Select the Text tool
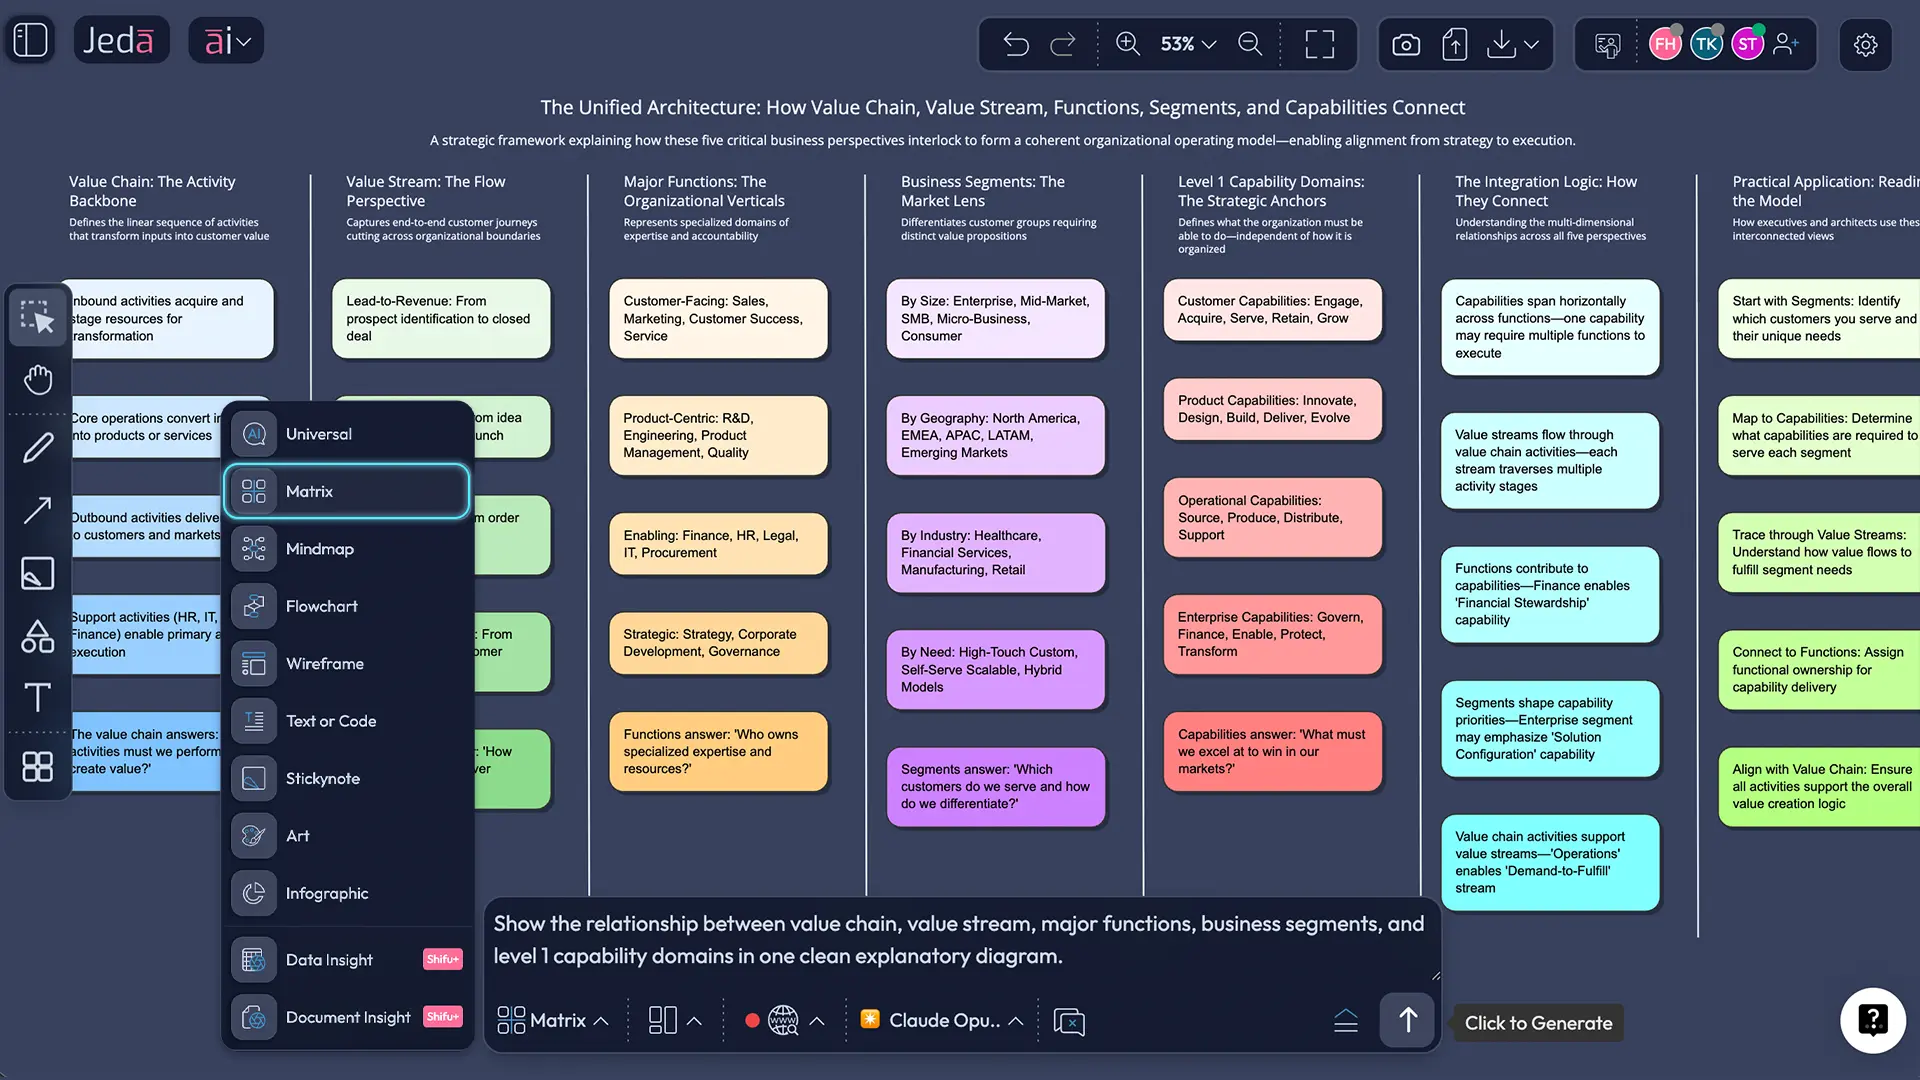This screenshot has width=1920, height=1080. point(37,697)
